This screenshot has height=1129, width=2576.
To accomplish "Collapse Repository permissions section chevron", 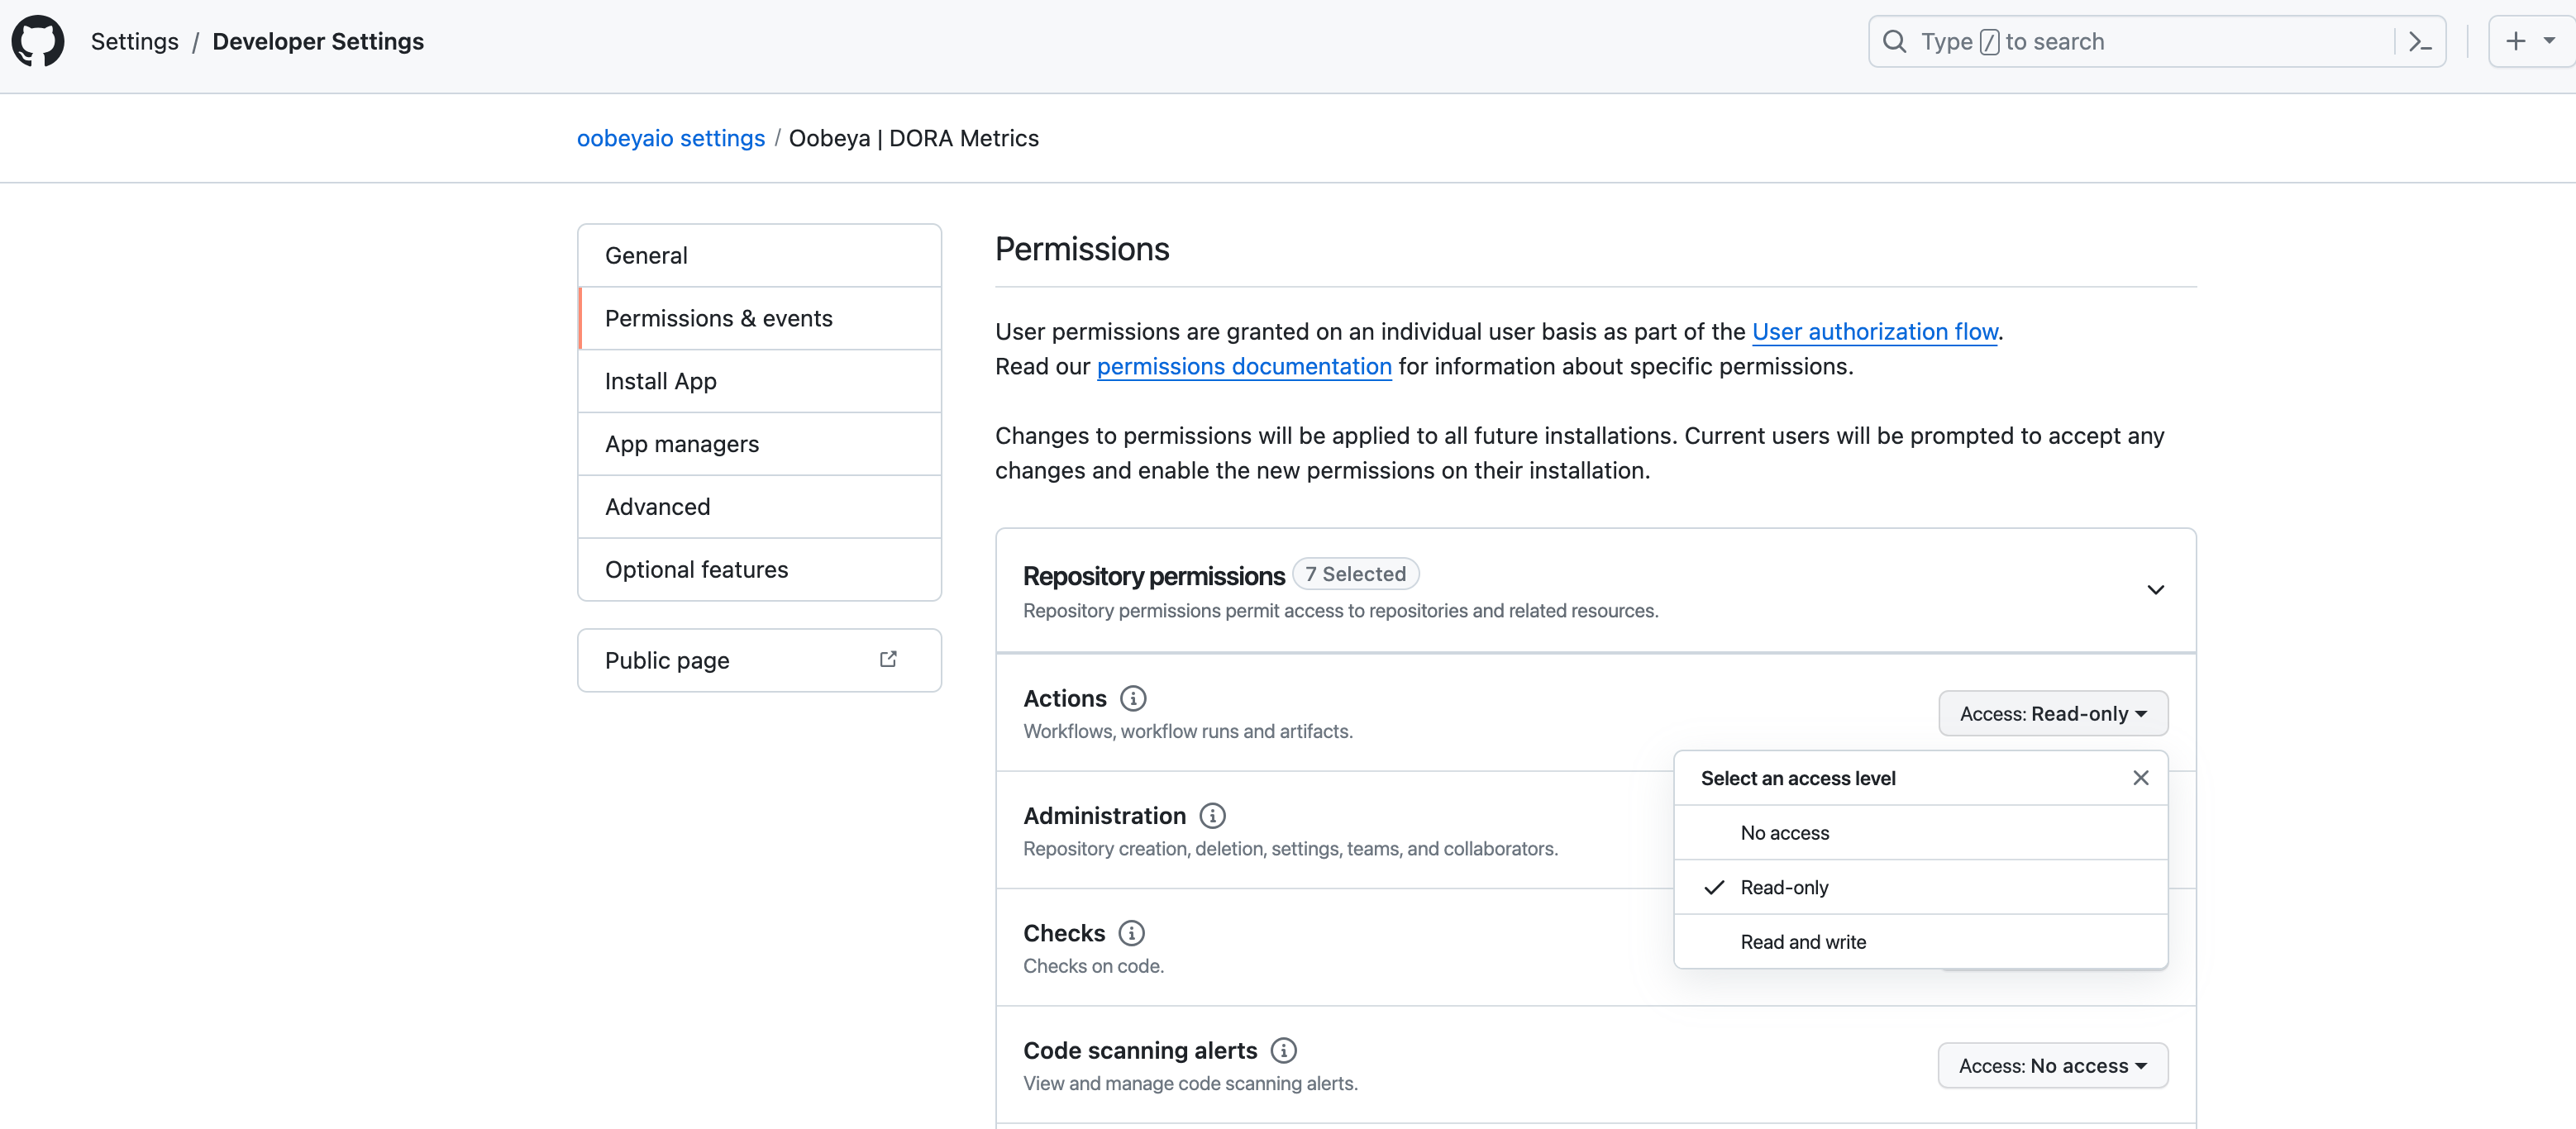I will click(x=2155, y=590).
